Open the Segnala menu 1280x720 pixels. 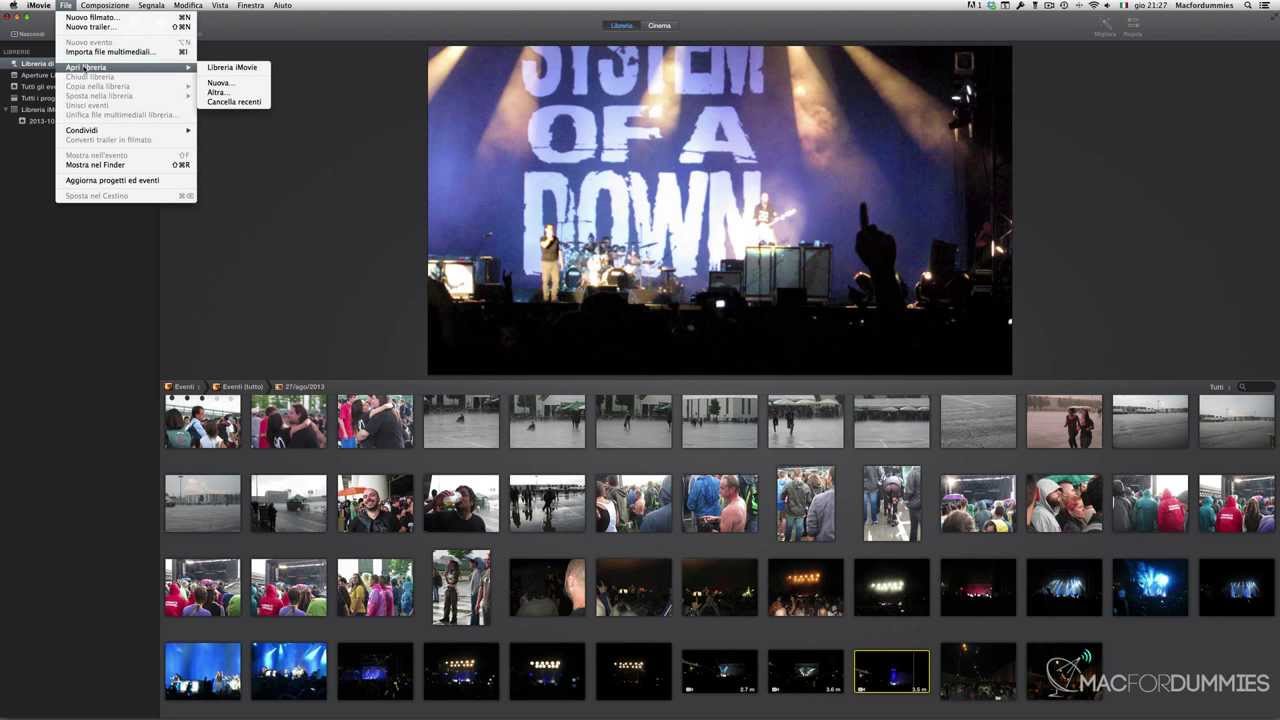coord(151,5)
